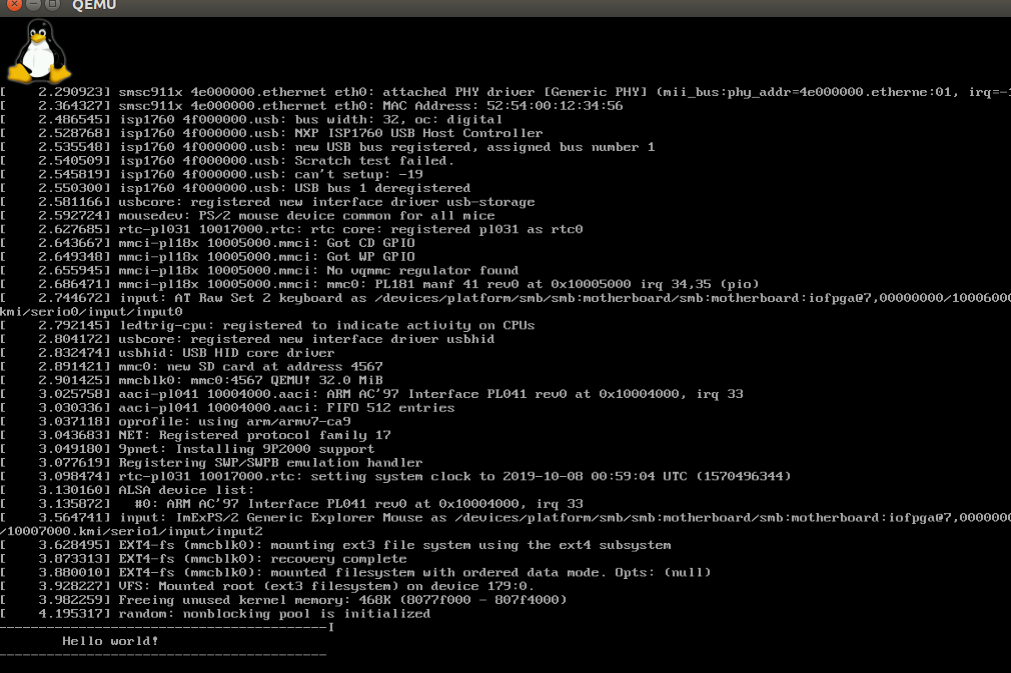The image size is (1011, 673).
Task: Click the 'ALSA device list:' line
Action: 128,490
